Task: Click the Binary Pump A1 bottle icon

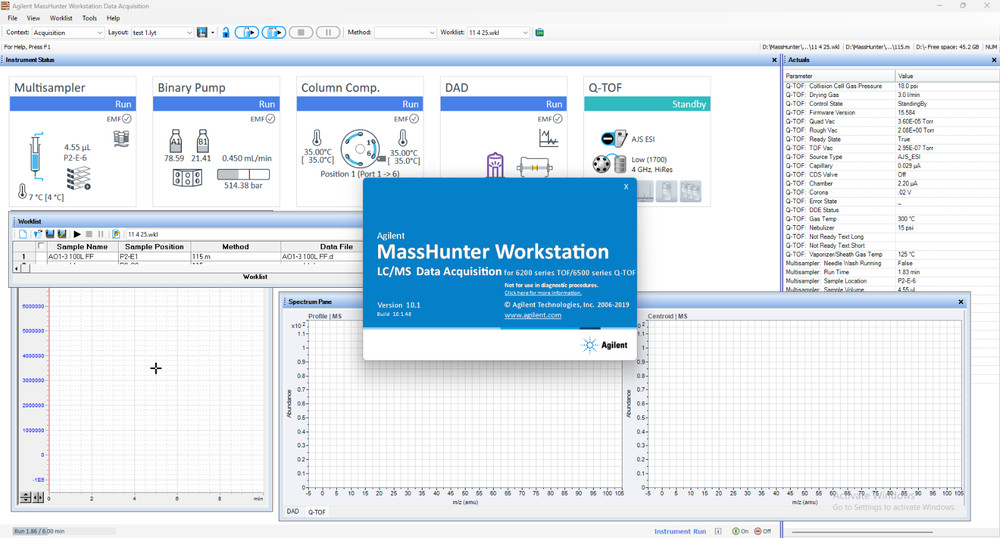Action: coord(175,141)
